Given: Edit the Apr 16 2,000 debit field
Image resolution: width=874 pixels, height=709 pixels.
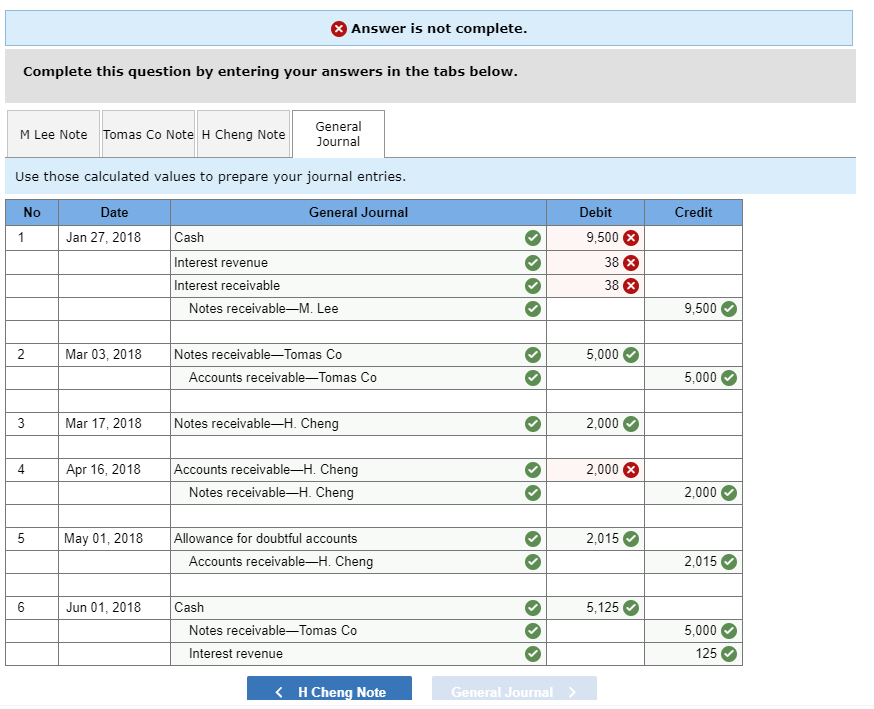Looking at the screenshot, I should pyautogui.click(x=595, y=470).
